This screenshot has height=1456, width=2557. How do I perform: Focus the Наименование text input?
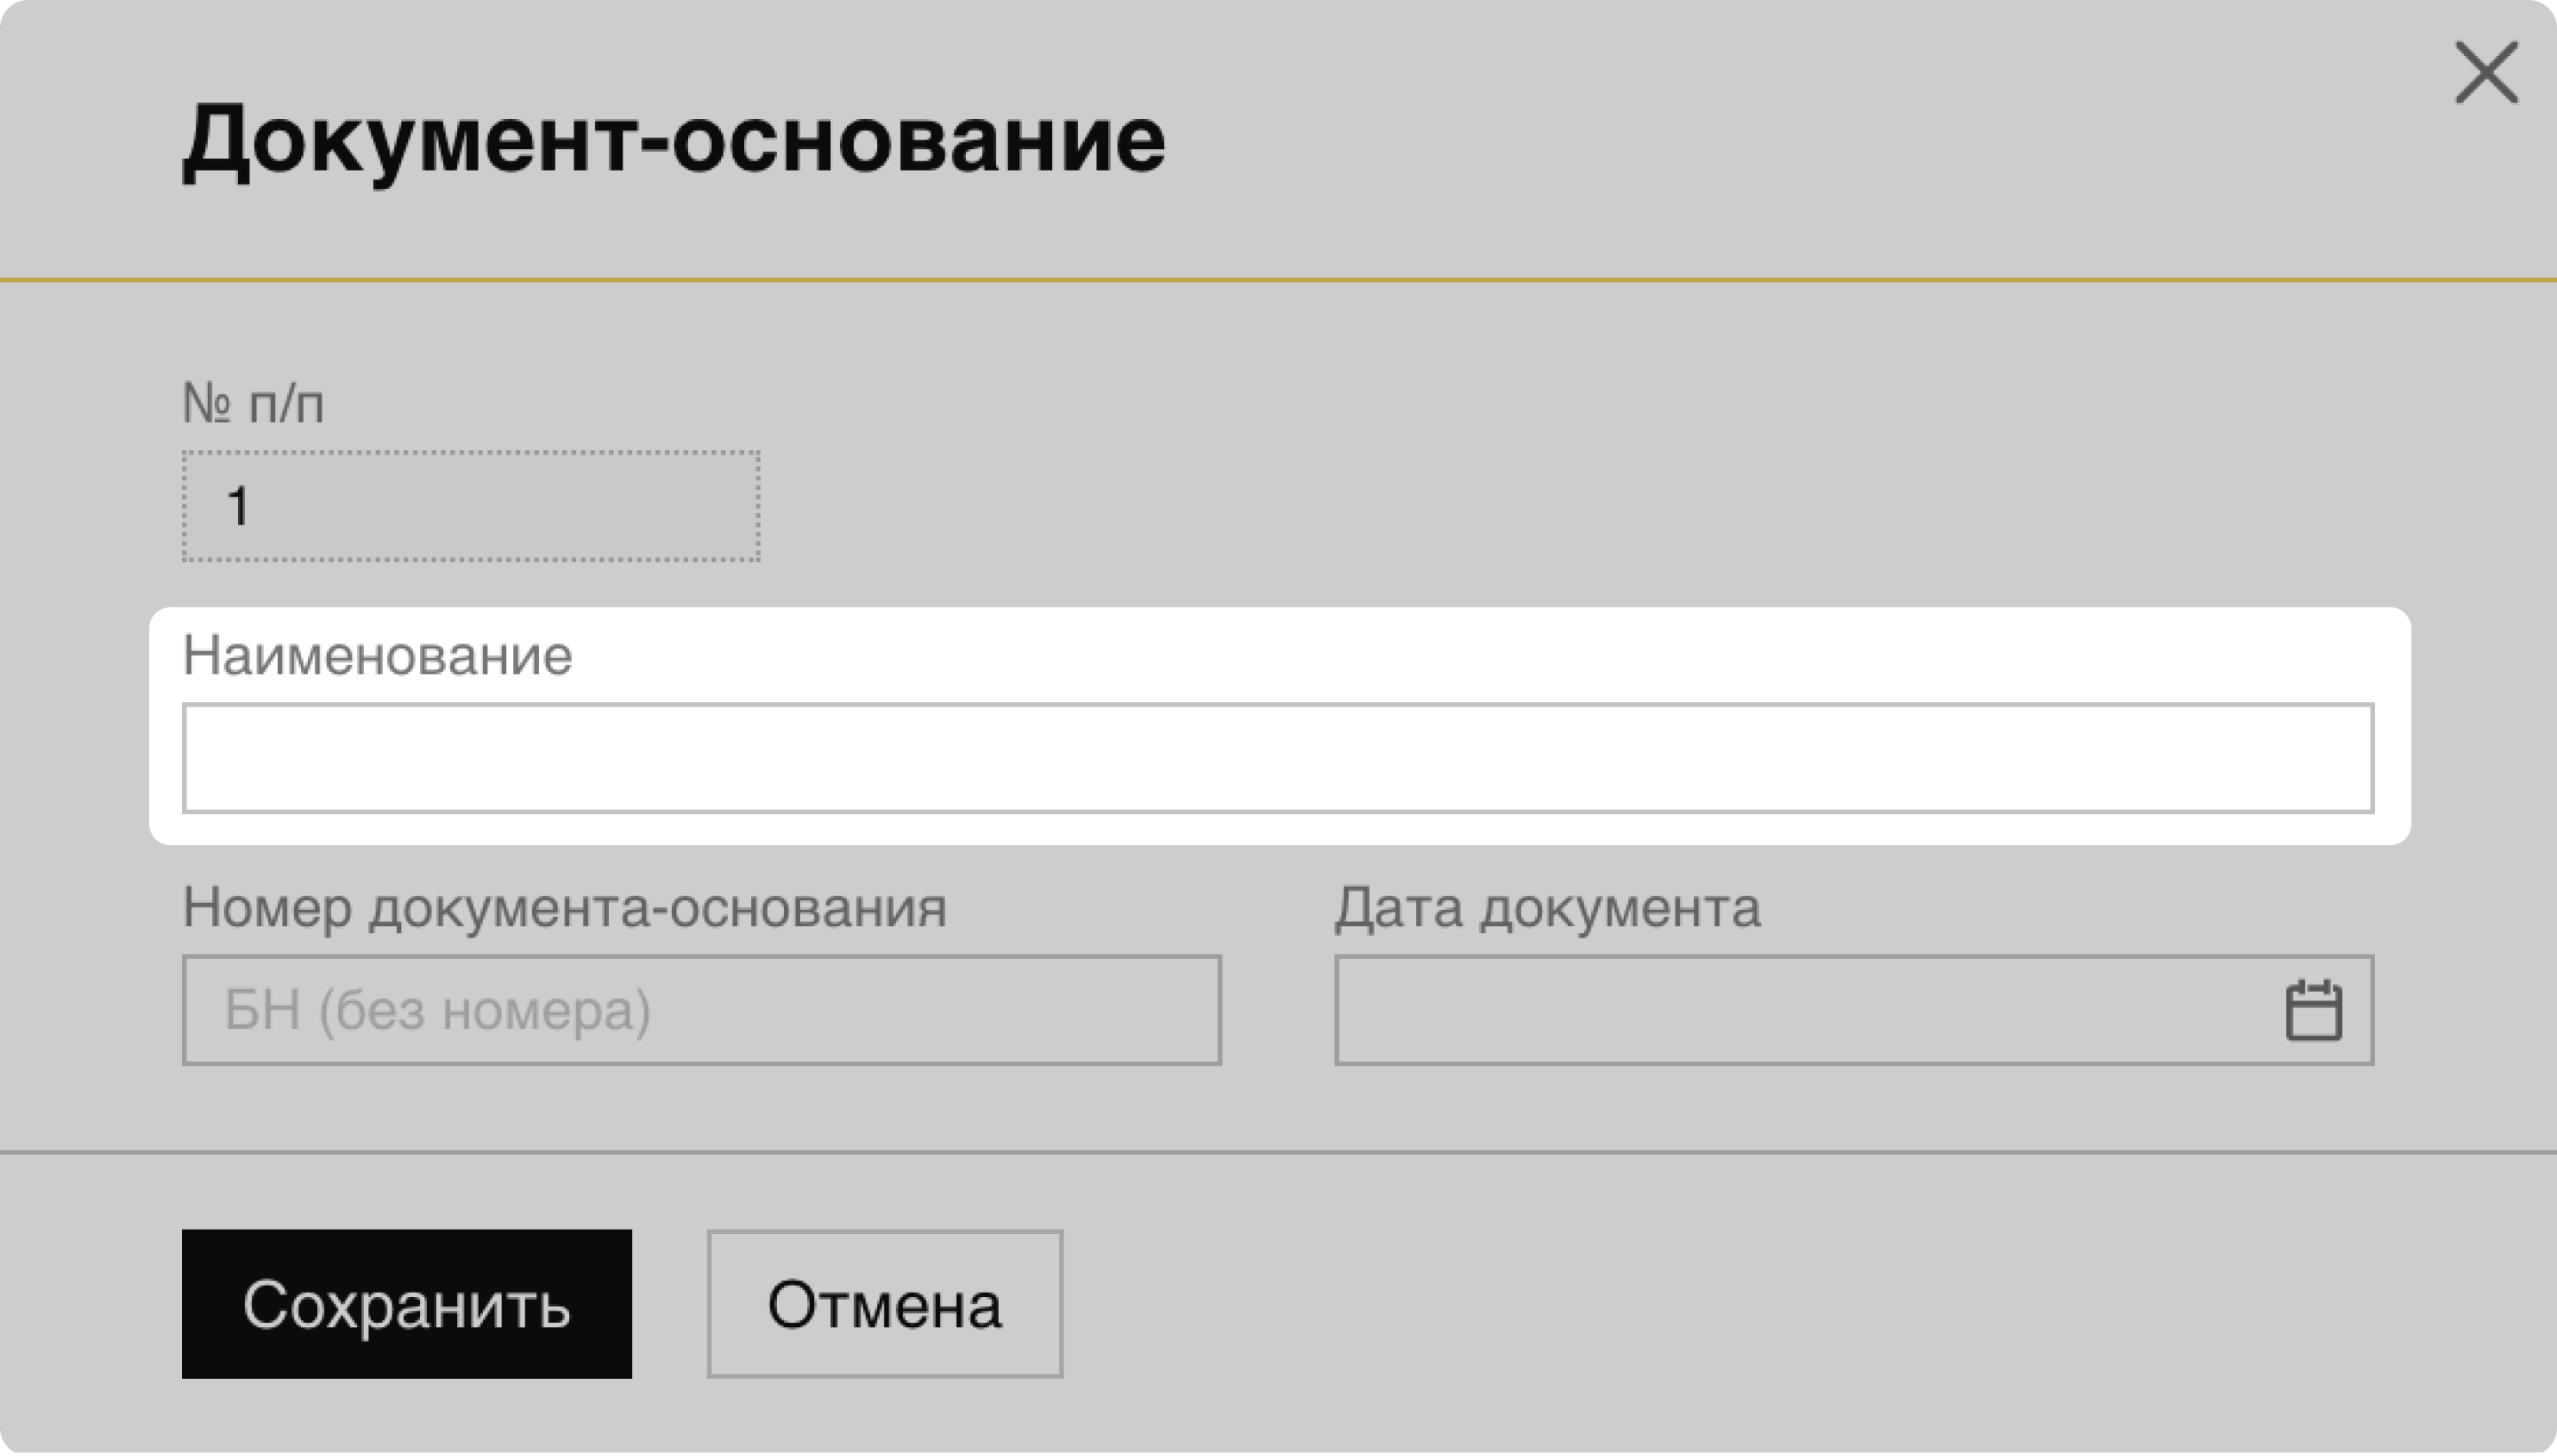1277,758
